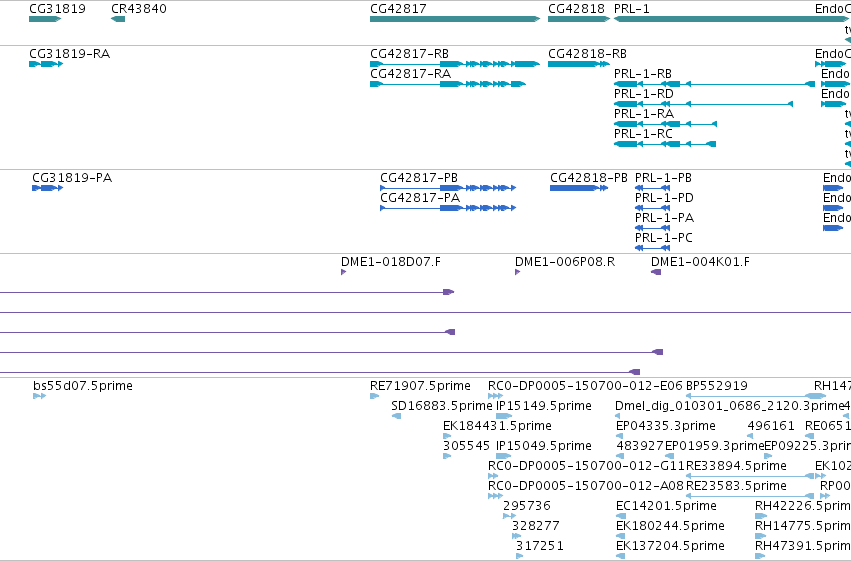Select RC0-DP0005-150700-012-G11 label

coord(586,466)
